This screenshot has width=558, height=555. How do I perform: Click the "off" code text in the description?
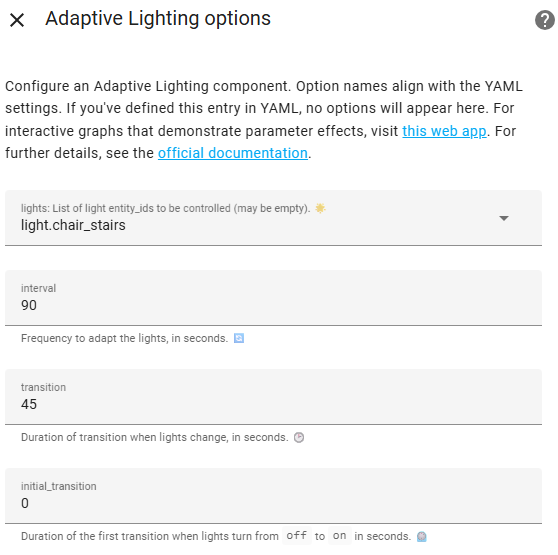pos(296,535)
